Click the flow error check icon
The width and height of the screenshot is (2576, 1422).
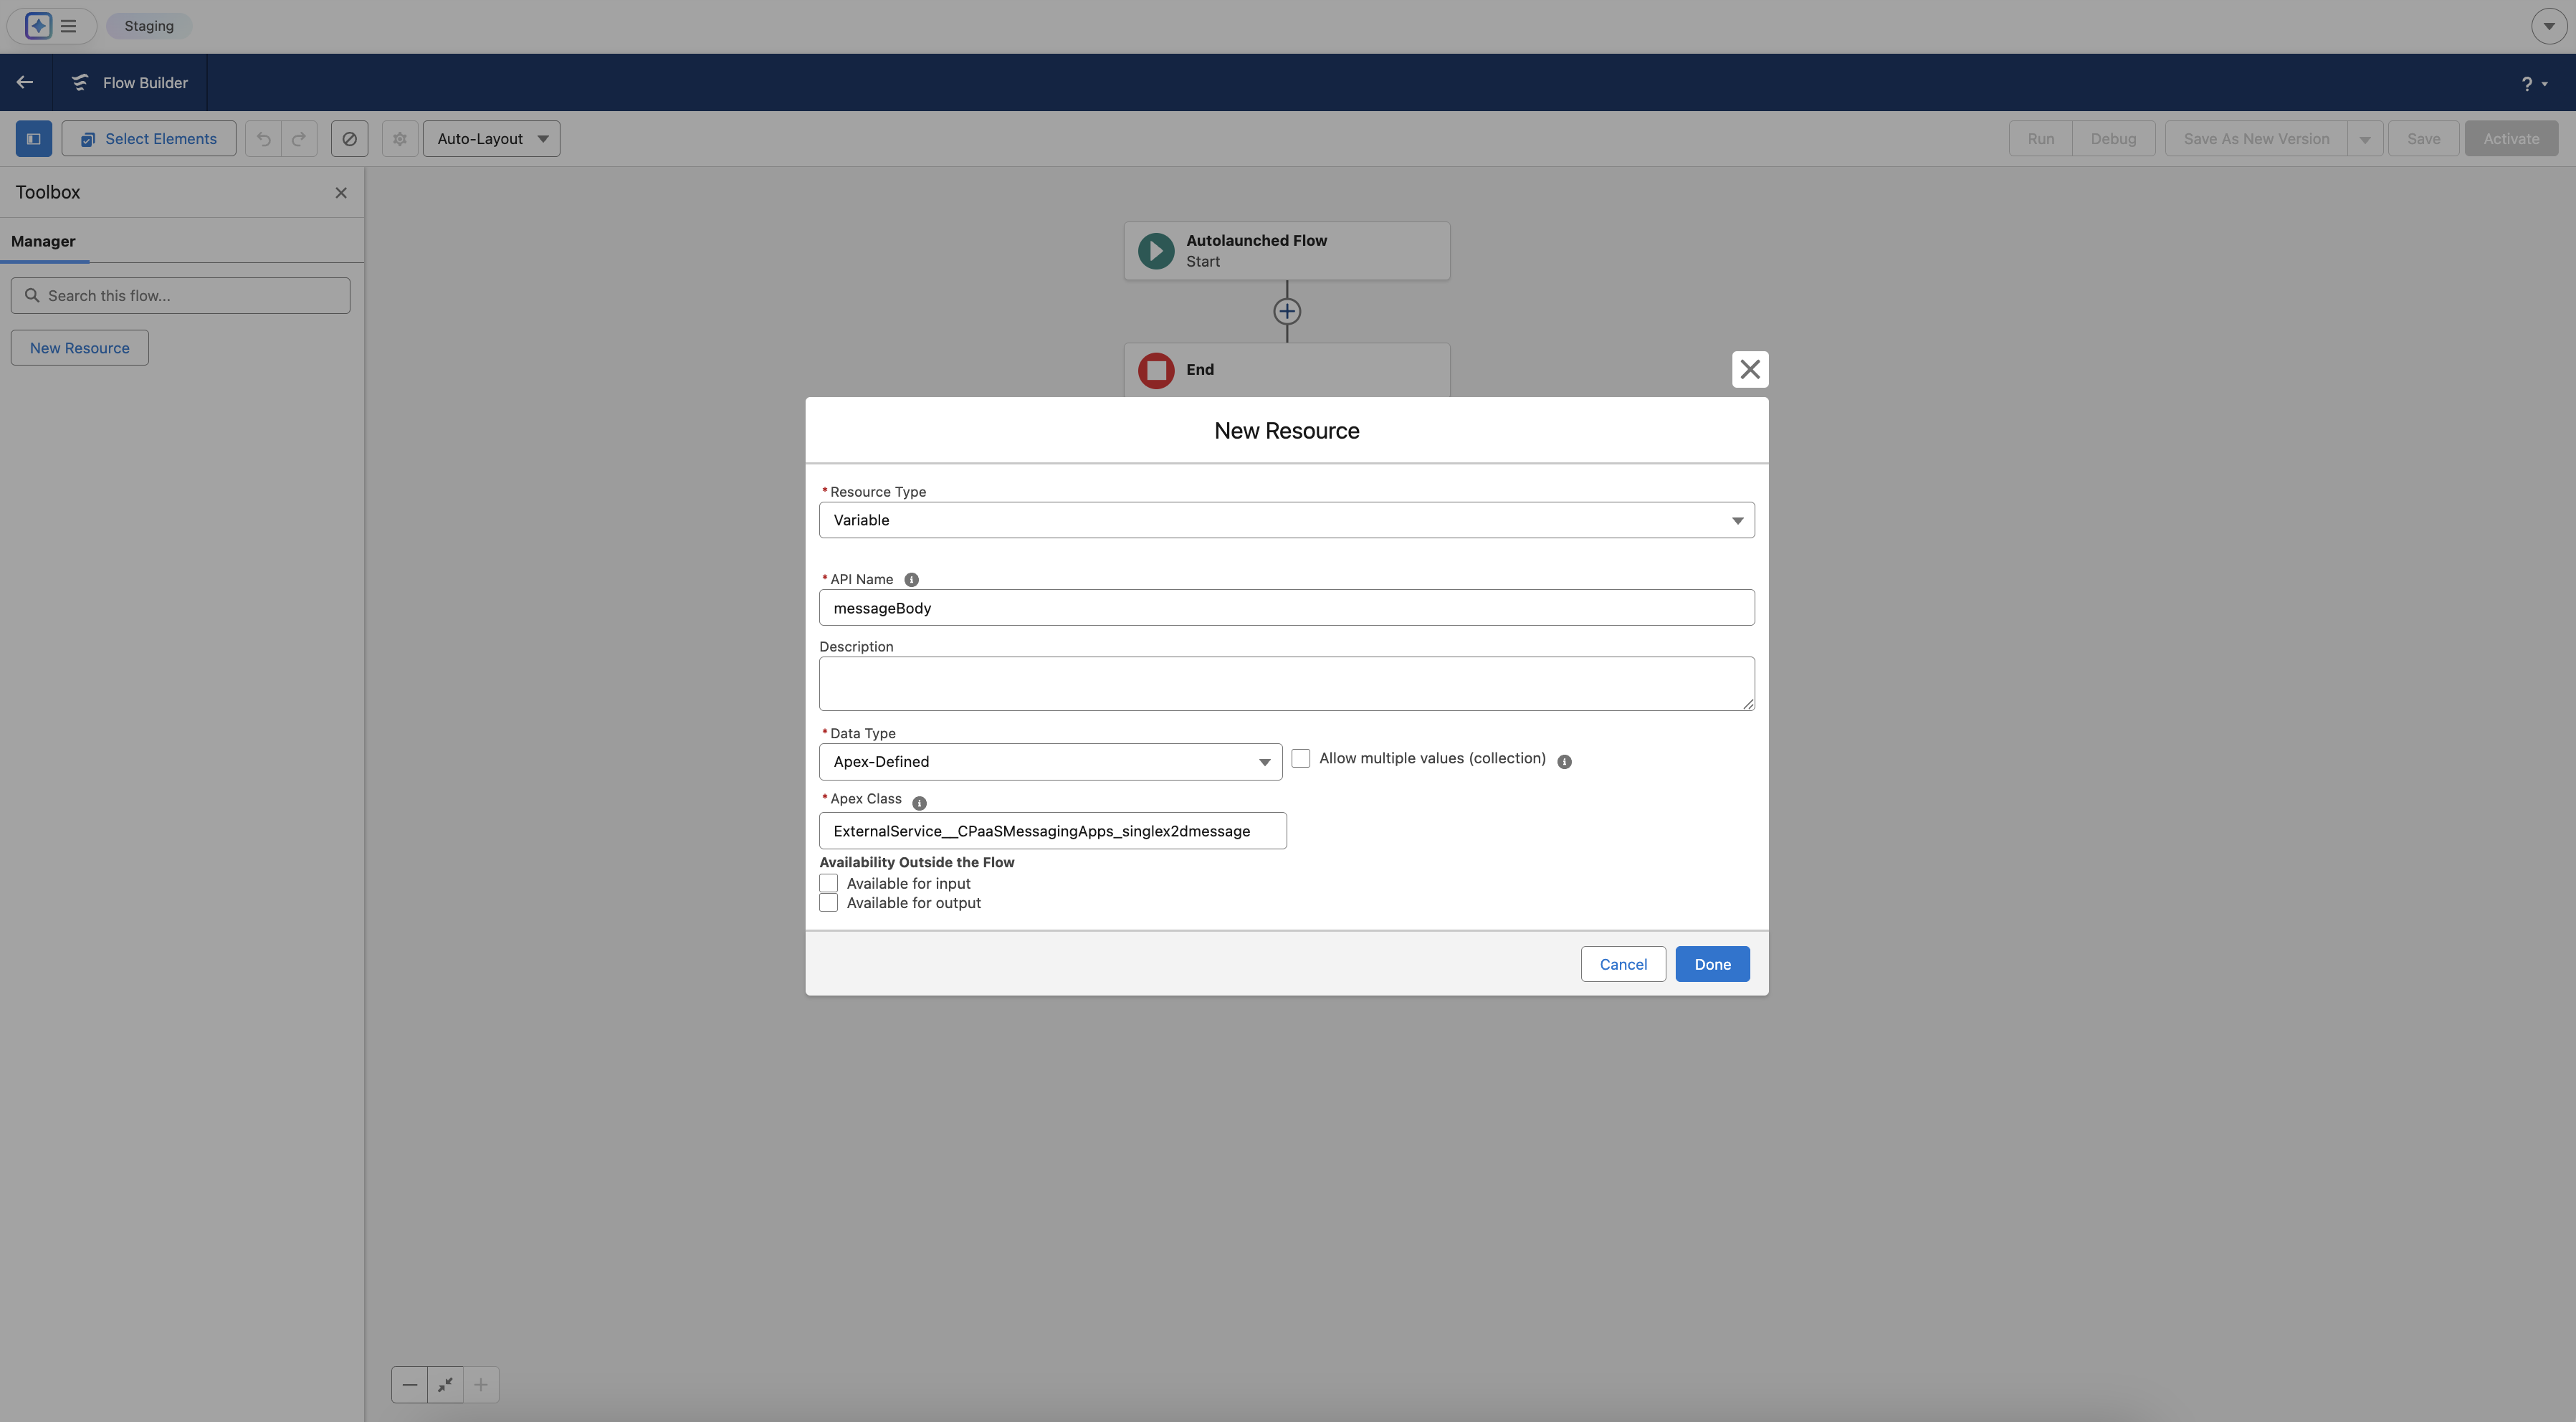coord(349,138)
